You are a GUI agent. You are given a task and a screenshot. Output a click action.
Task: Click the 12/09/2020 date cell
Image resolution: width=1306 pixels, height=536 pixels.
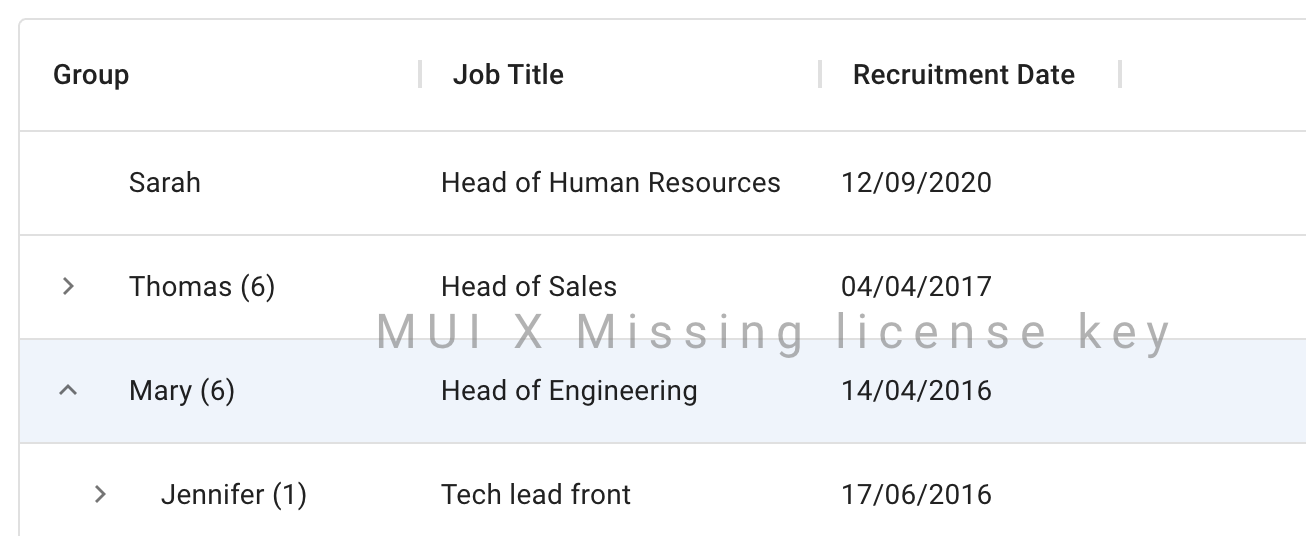(x=916, y=183)
